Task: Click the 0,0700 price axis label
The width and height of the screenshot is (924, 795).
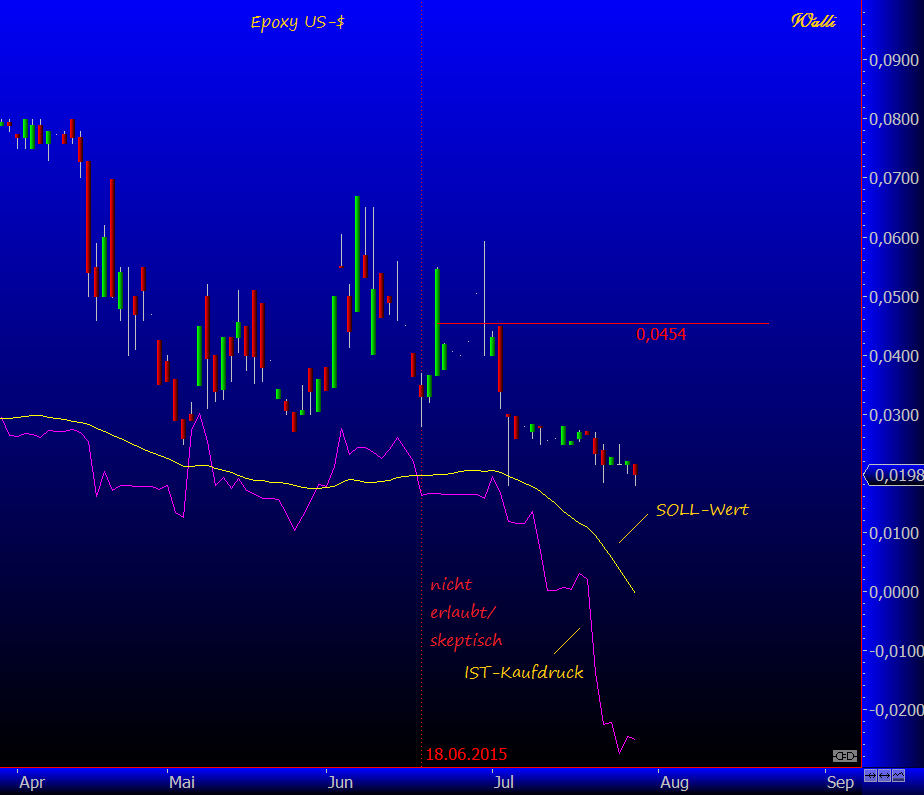Action: [x=894, y=178]
